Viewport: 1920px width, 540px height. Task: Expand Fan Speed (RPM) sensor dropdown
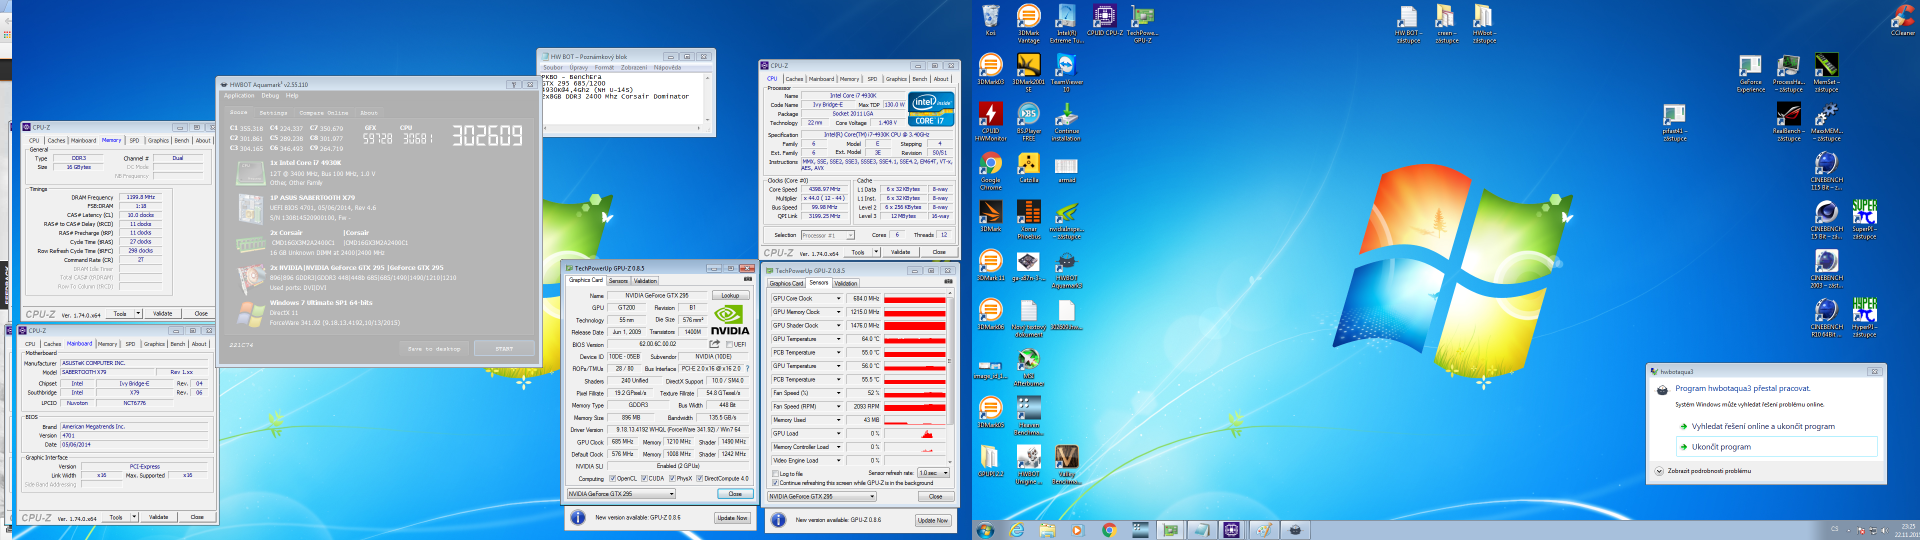[x=840, y=407]
